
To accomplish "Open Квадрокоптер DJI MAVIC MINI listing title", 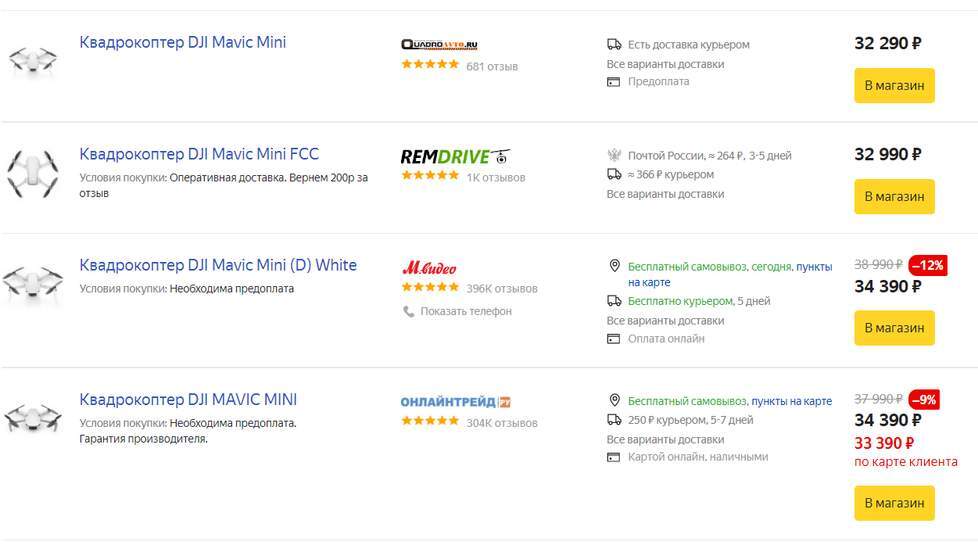I will [188, 399].
